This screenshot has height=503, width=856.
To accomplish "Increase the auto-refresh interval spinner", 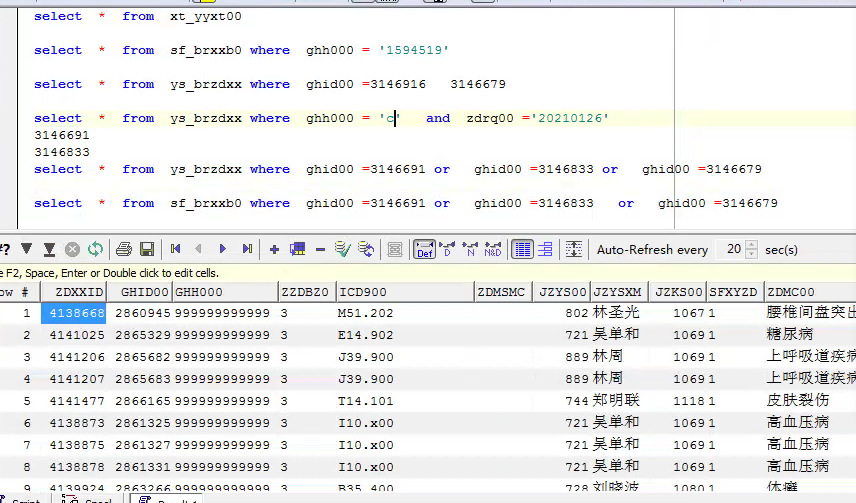I will click(x=750, y=245).
